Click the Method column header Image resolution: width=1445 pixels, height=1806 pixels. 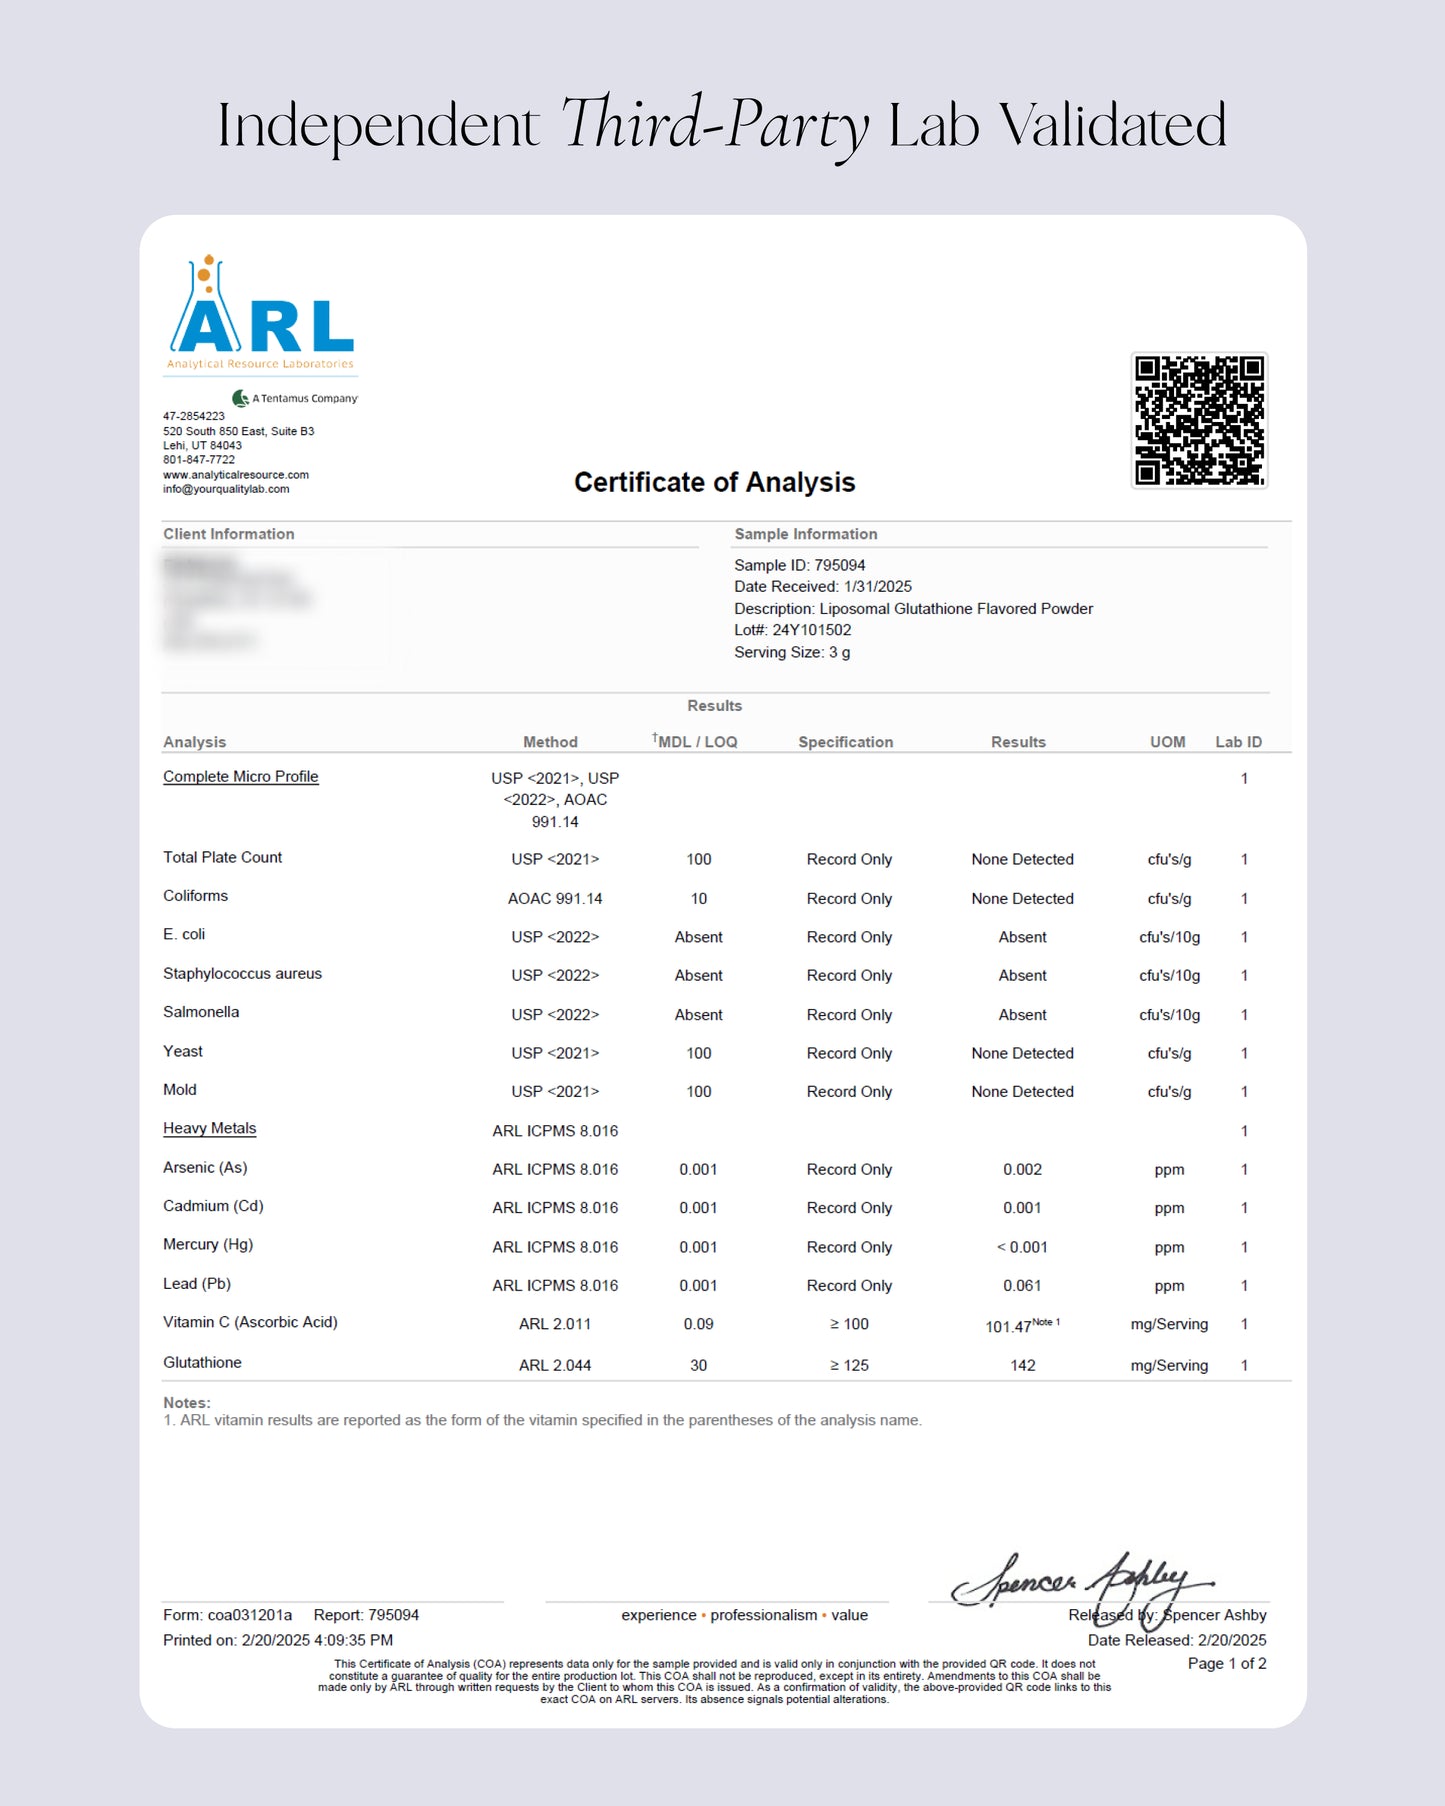coord(550,742)
